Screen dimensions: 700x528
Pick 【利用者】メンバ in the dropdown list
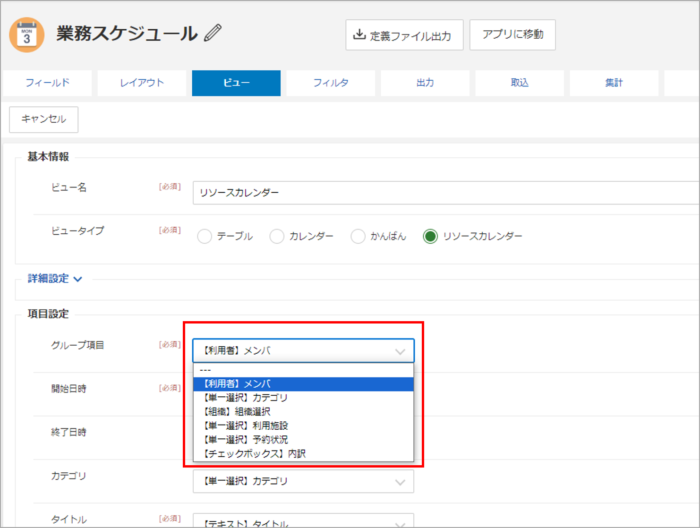click(304, 384)
